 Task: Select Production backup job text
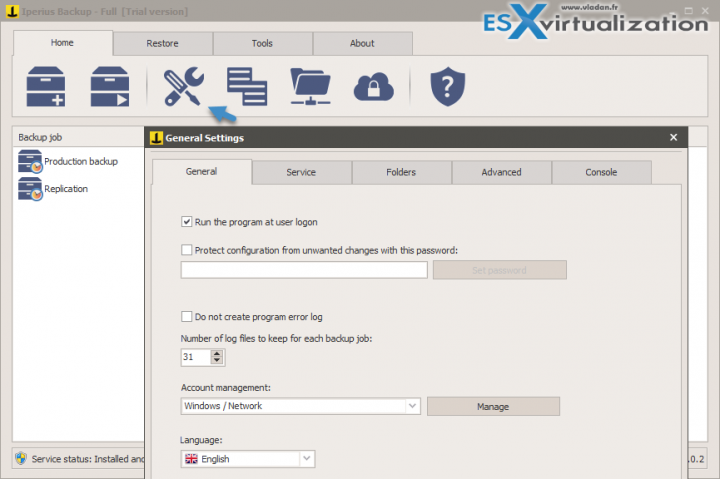click(81, 161)
